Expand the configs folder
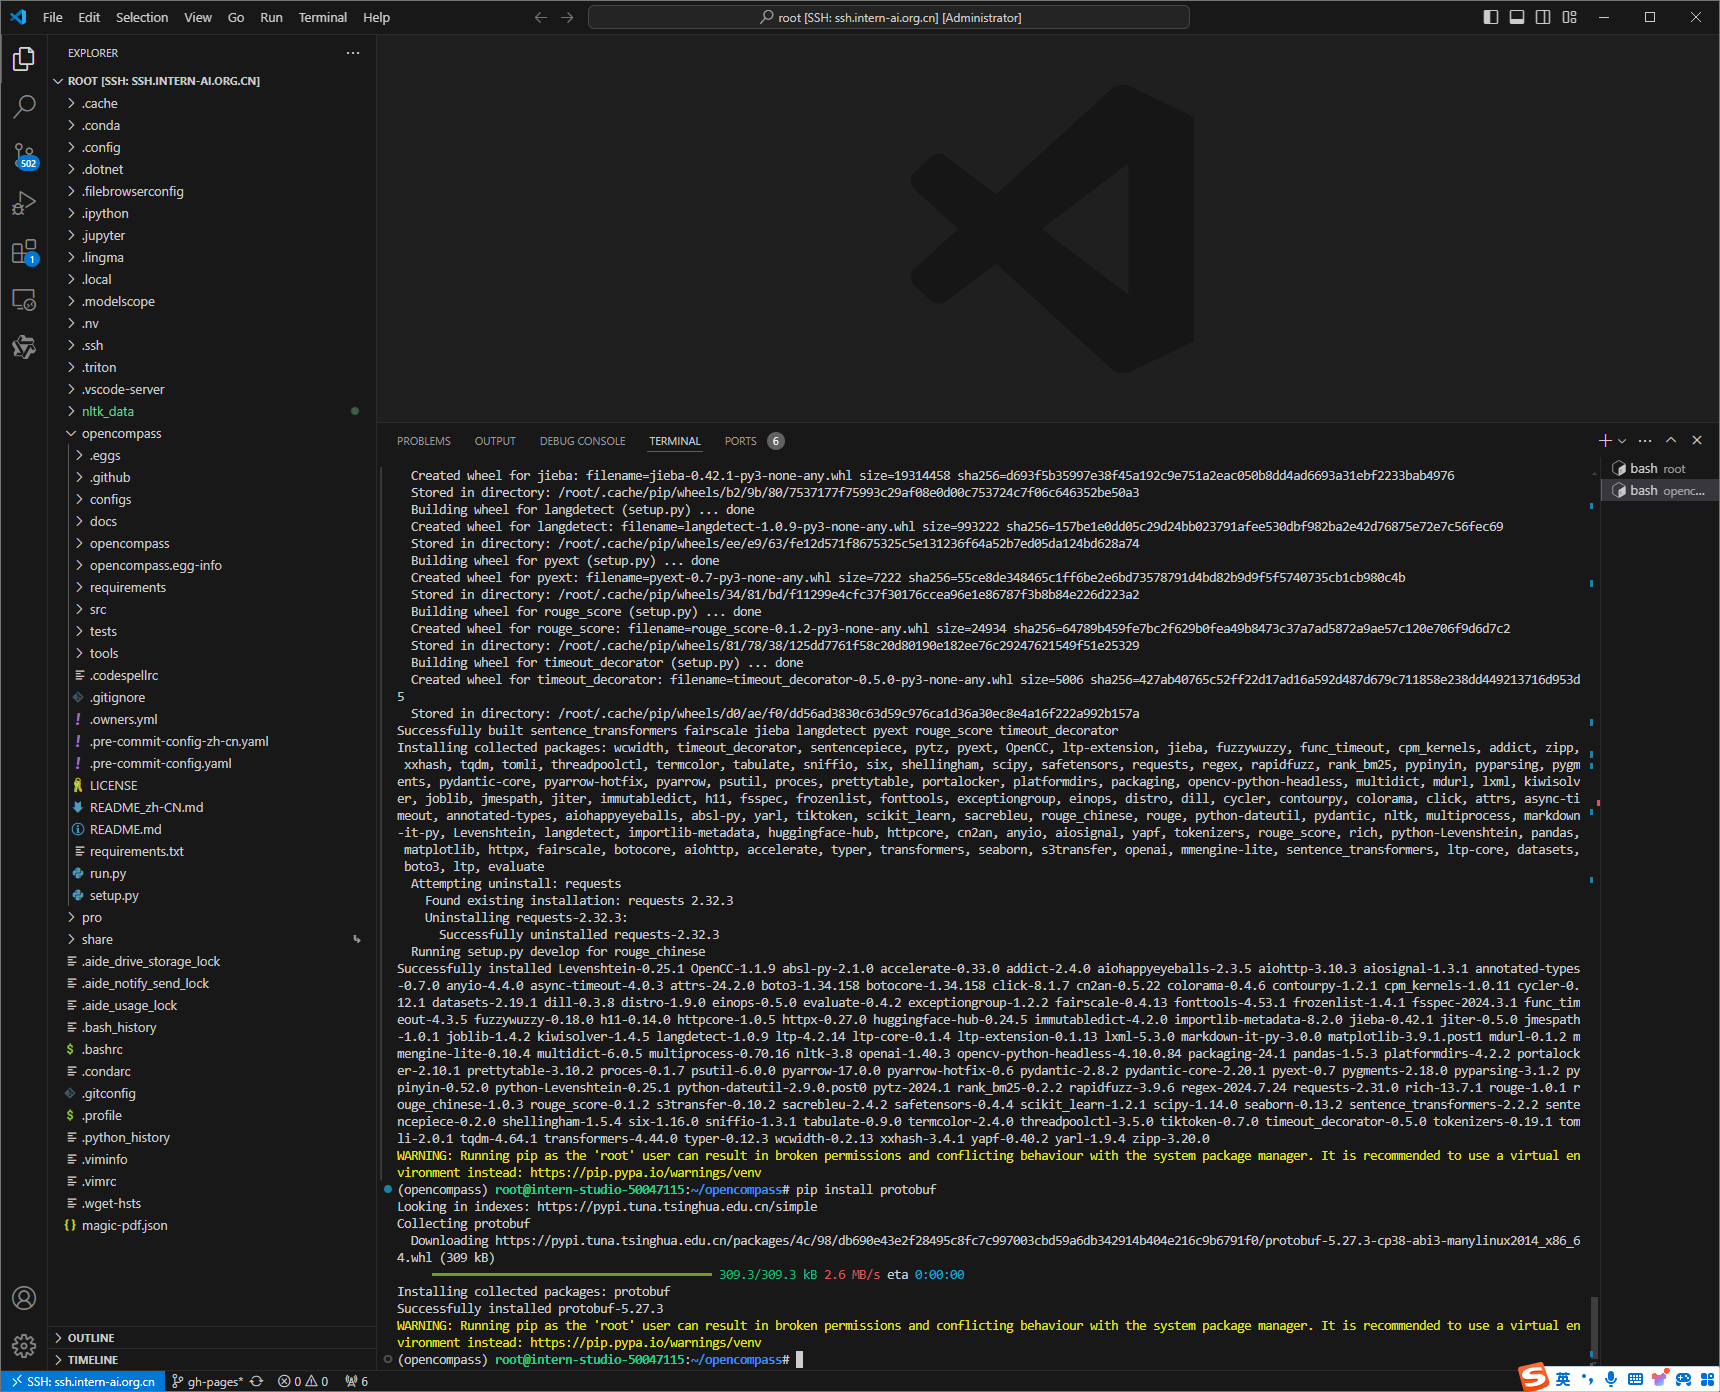Viewport: 1720px width, 1392px height. 212,499
